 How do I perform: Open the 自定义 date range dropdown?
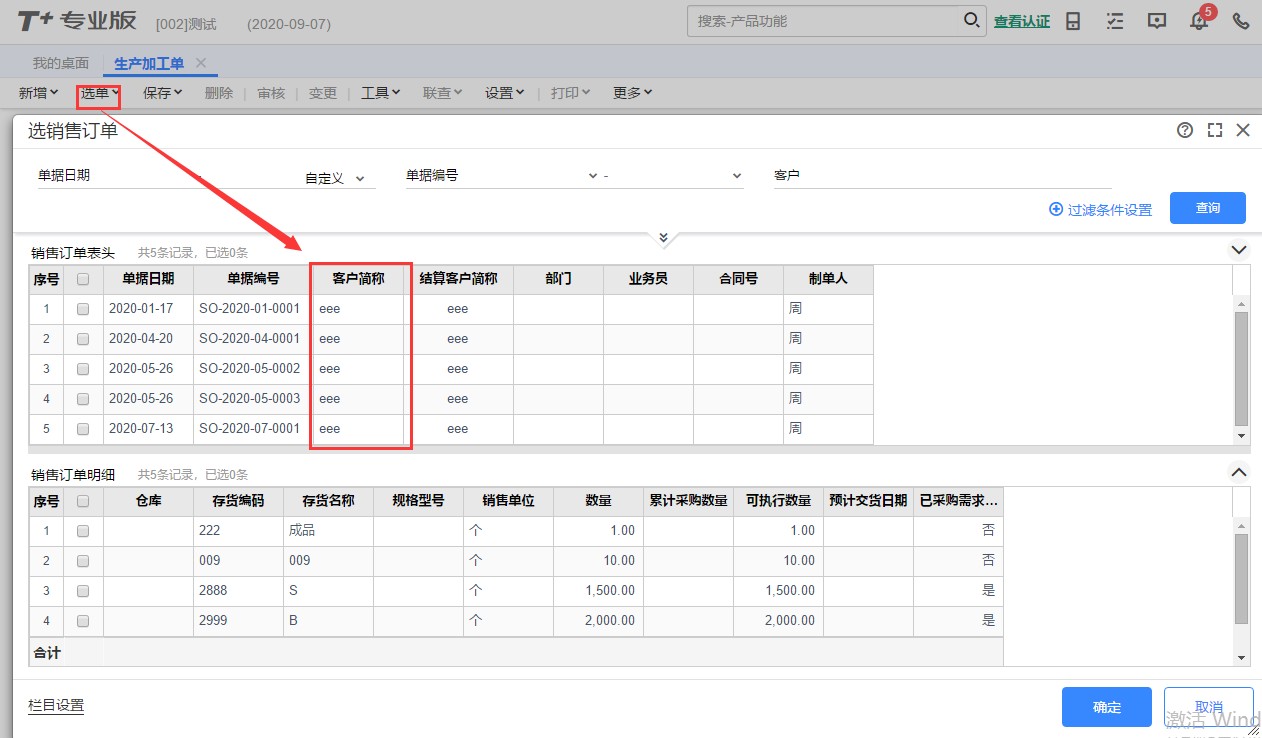pos(335,178)
